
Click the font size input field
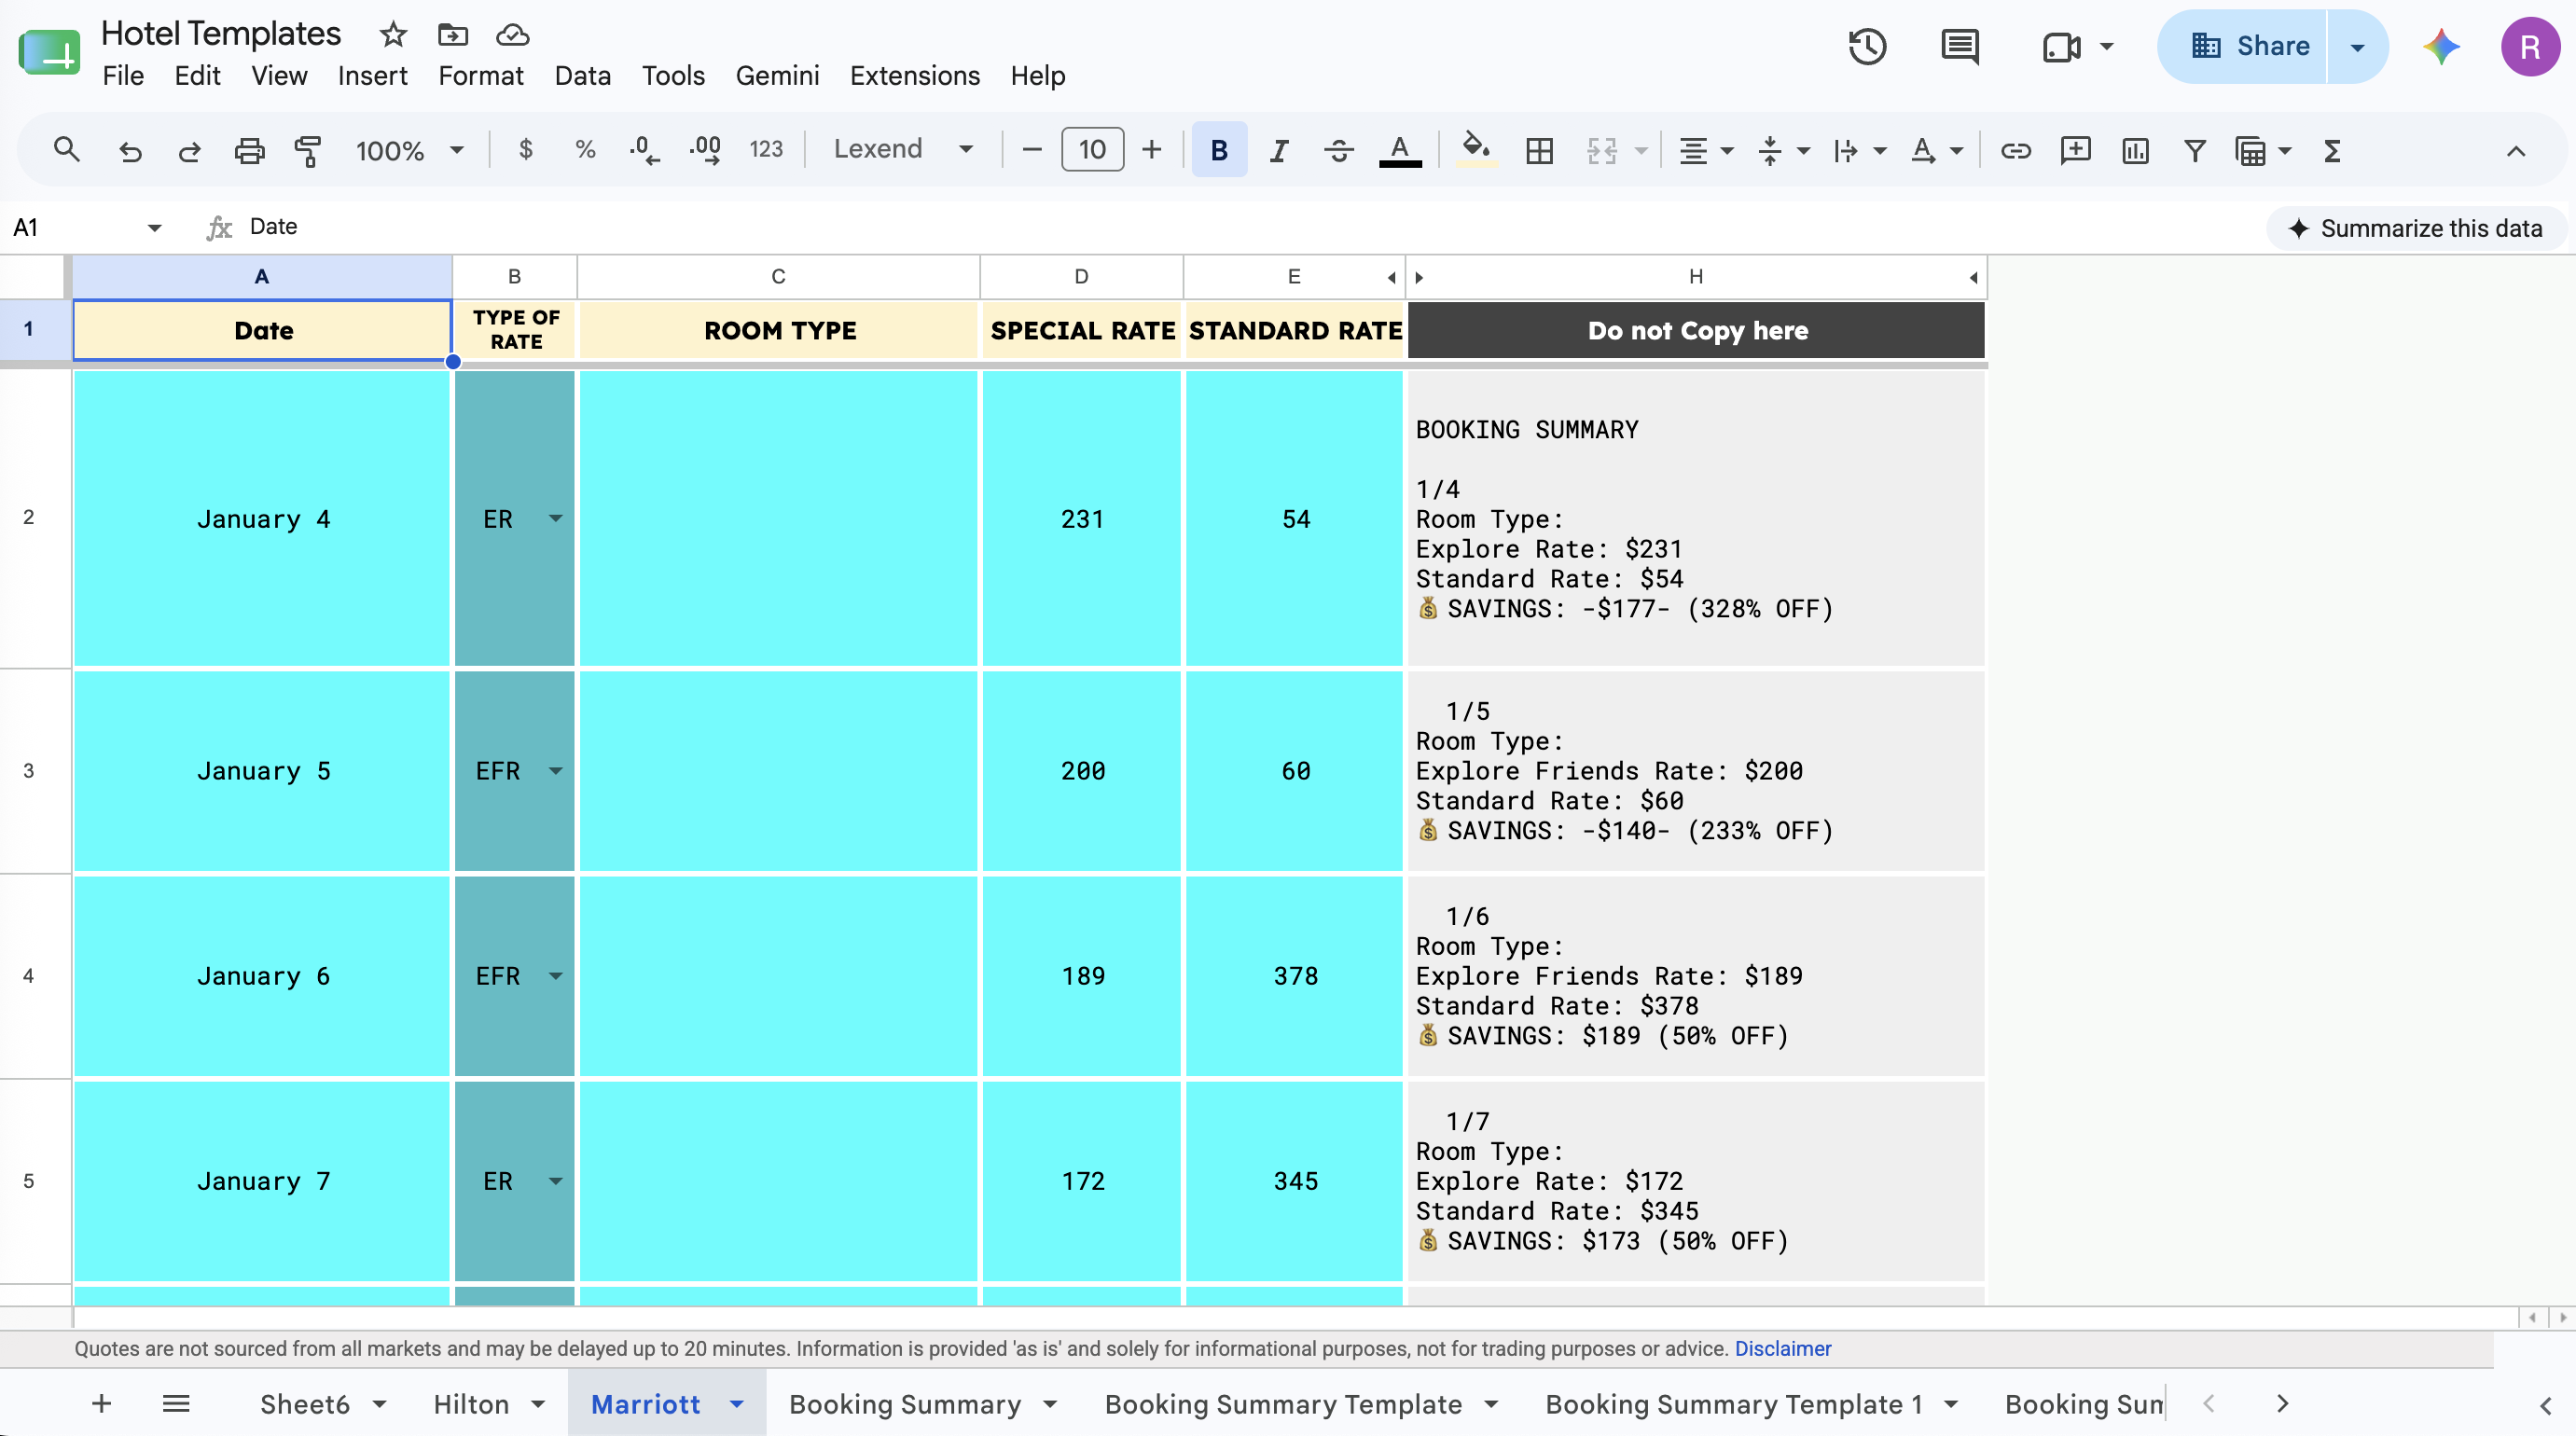point(1092,150)
